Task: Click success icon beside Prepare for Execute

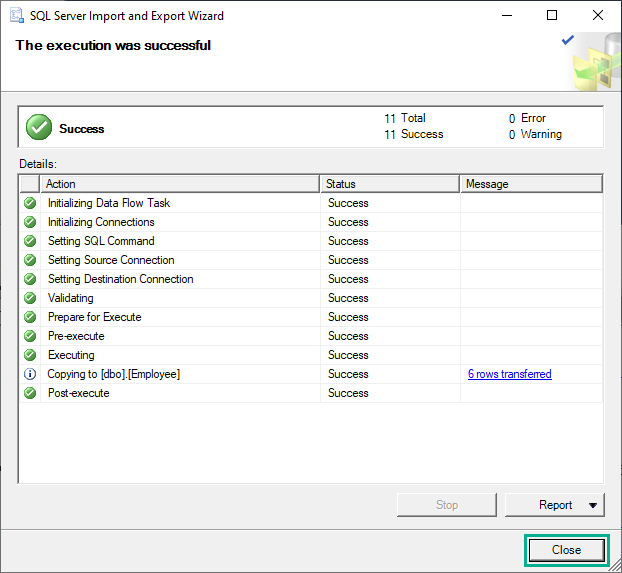Action: [30, 317]
